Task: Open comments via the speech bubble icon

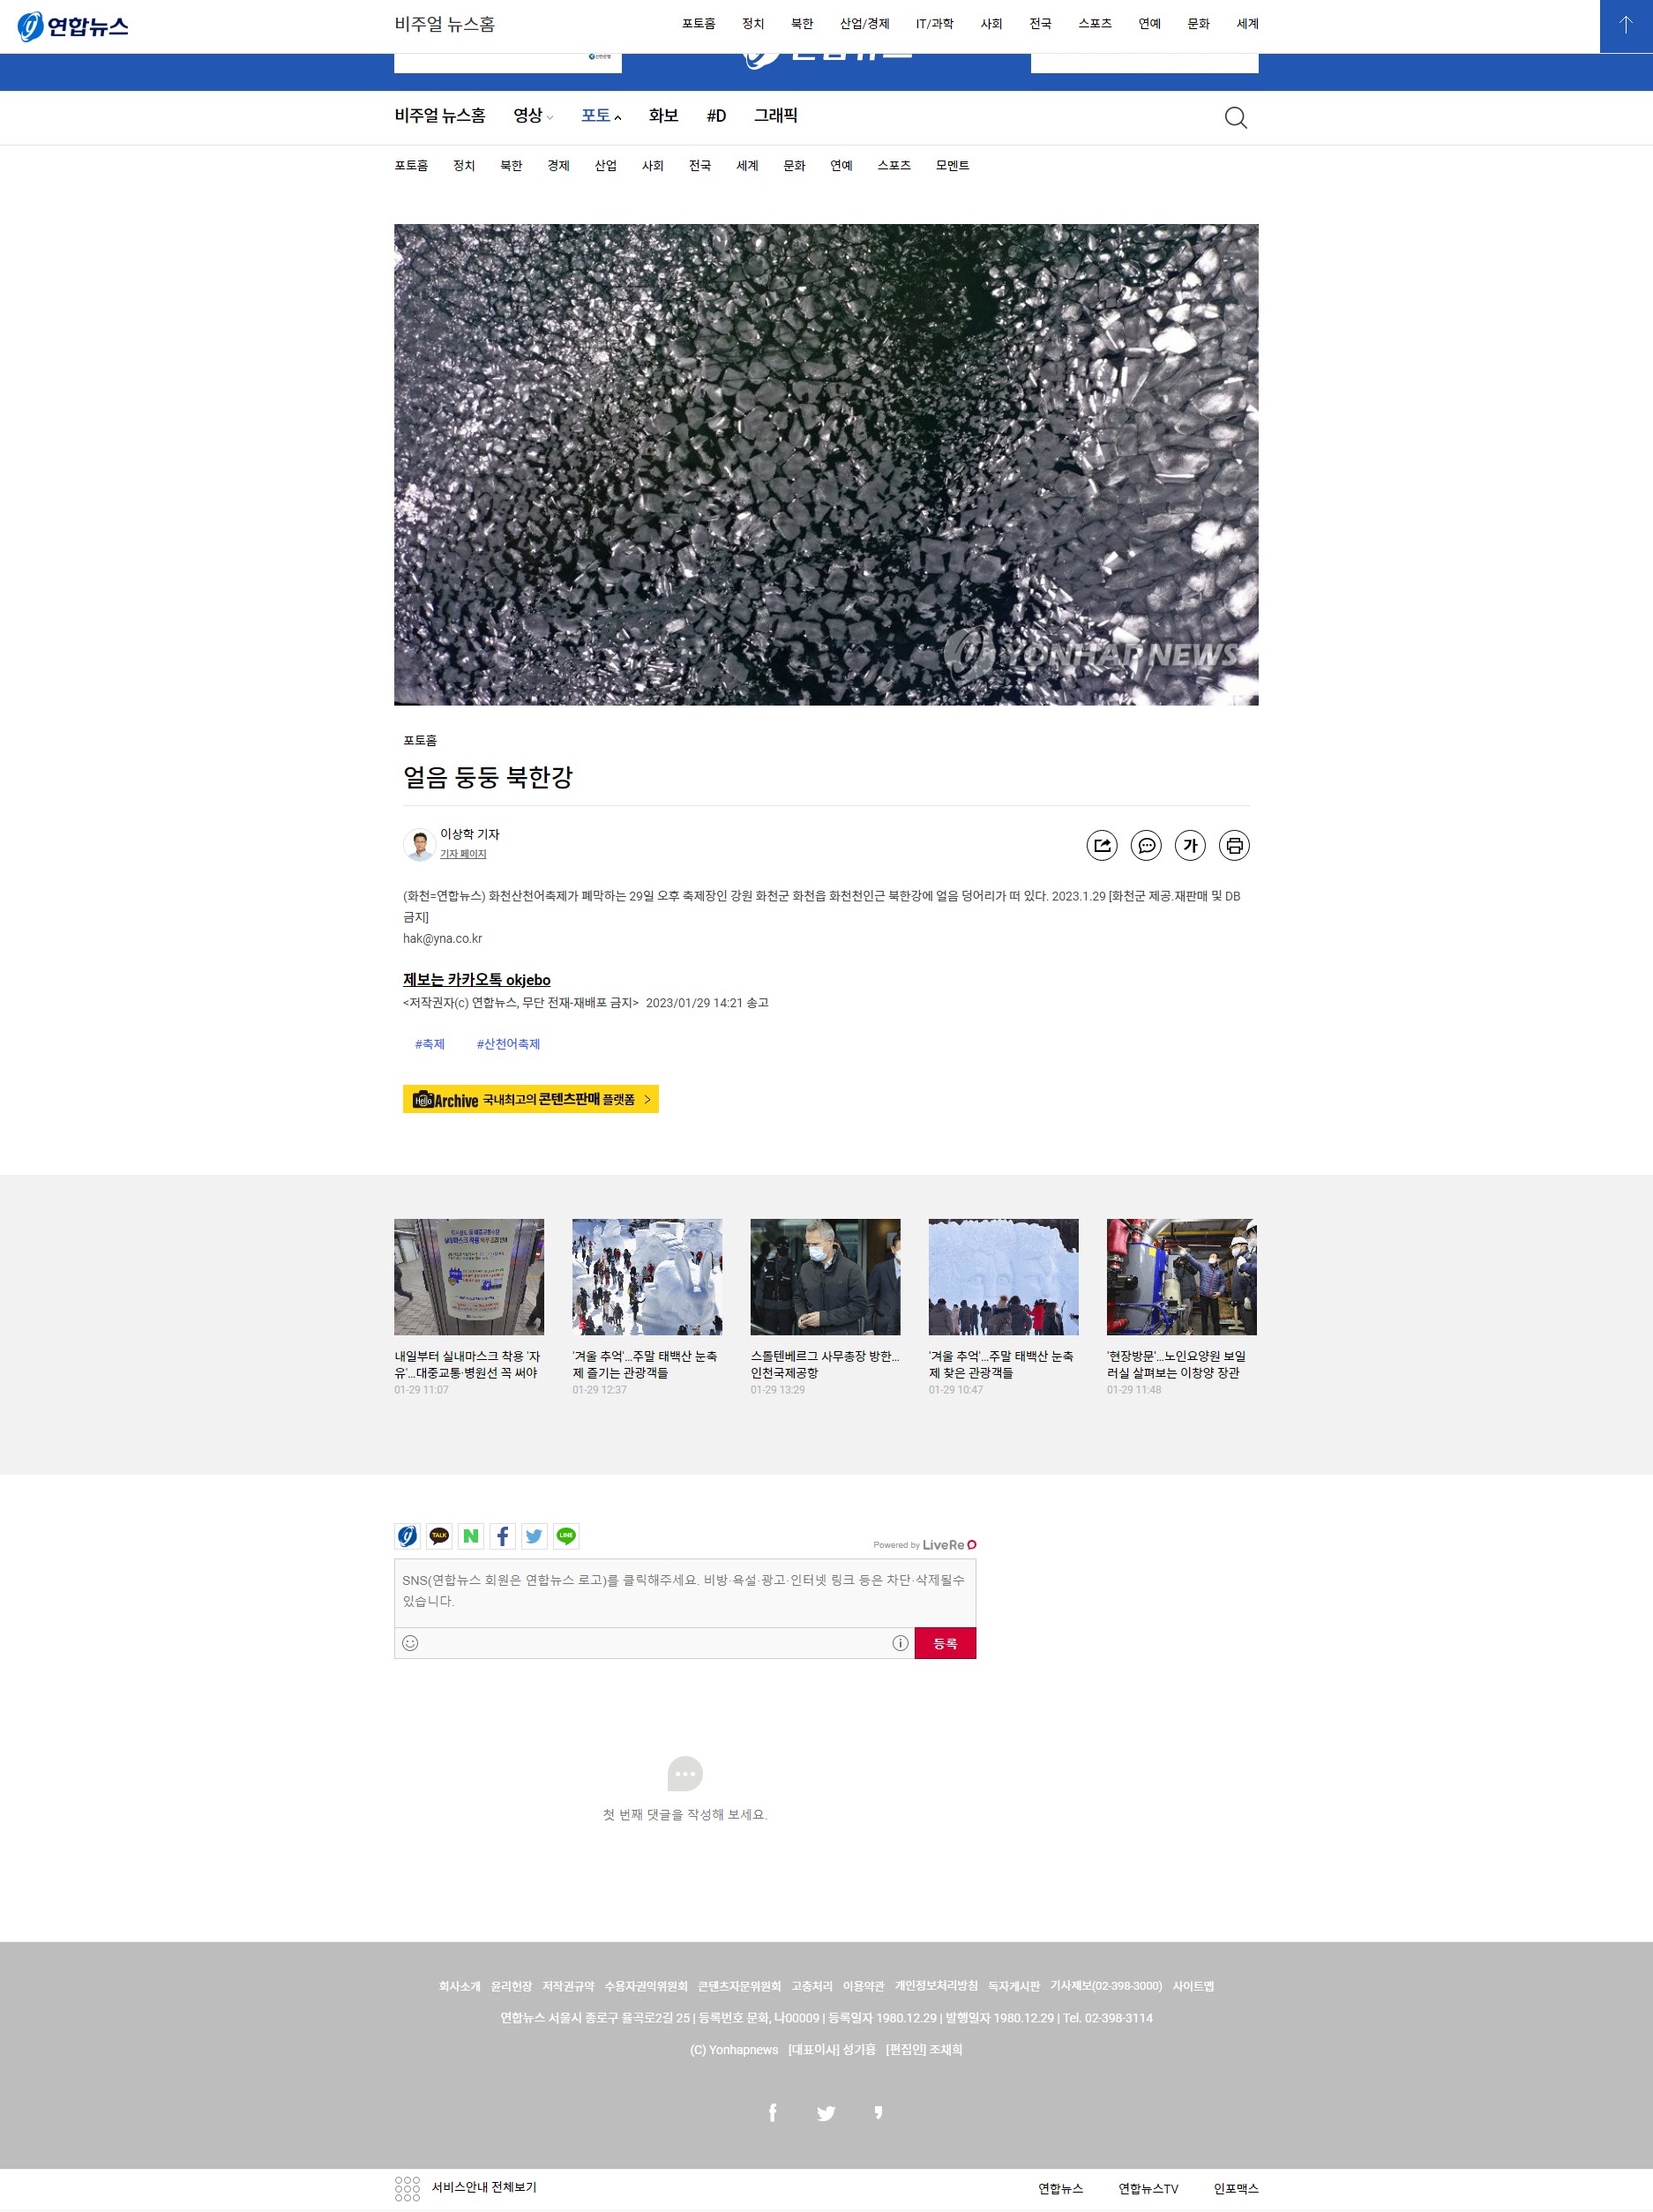Action: (x=1146, y=846)
